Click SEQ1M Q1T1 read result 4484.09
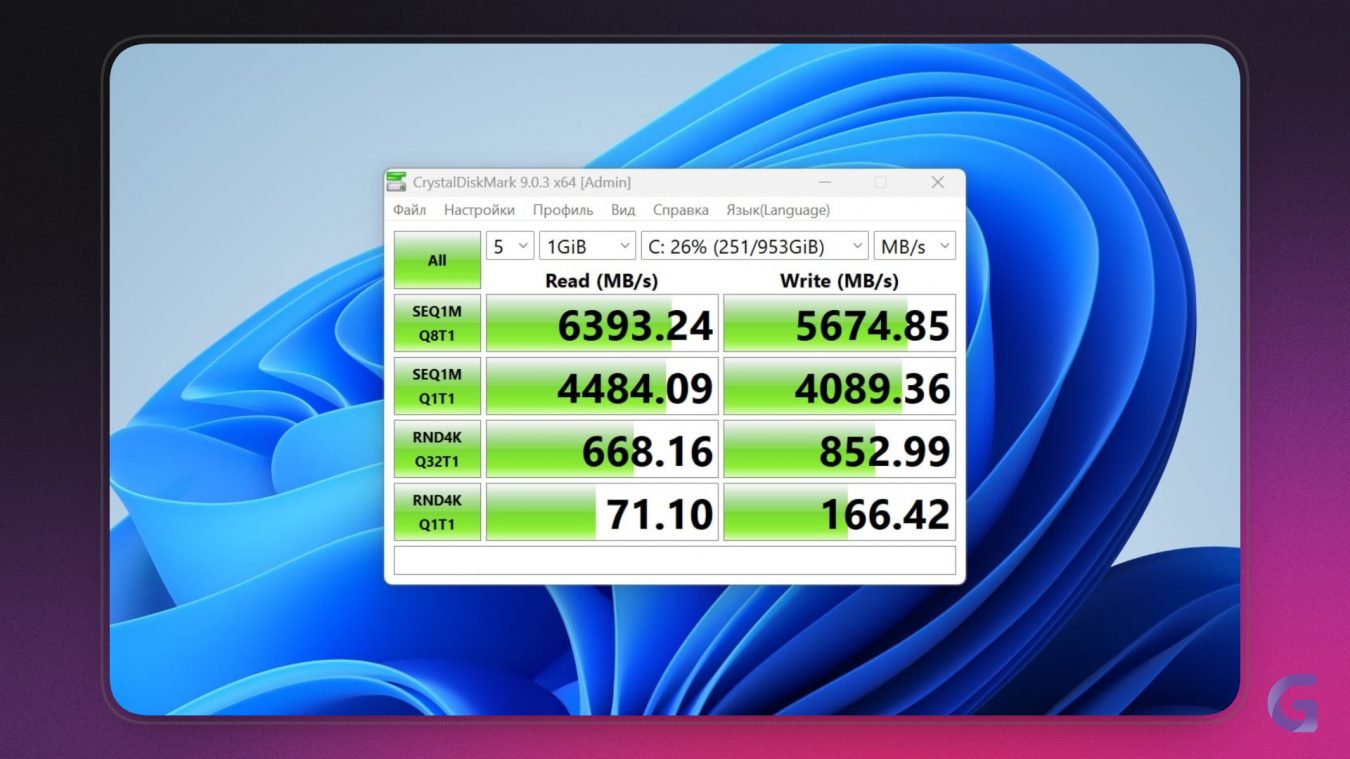The width and height of the screenshot is (1350, 759). [x=602, y=386]
